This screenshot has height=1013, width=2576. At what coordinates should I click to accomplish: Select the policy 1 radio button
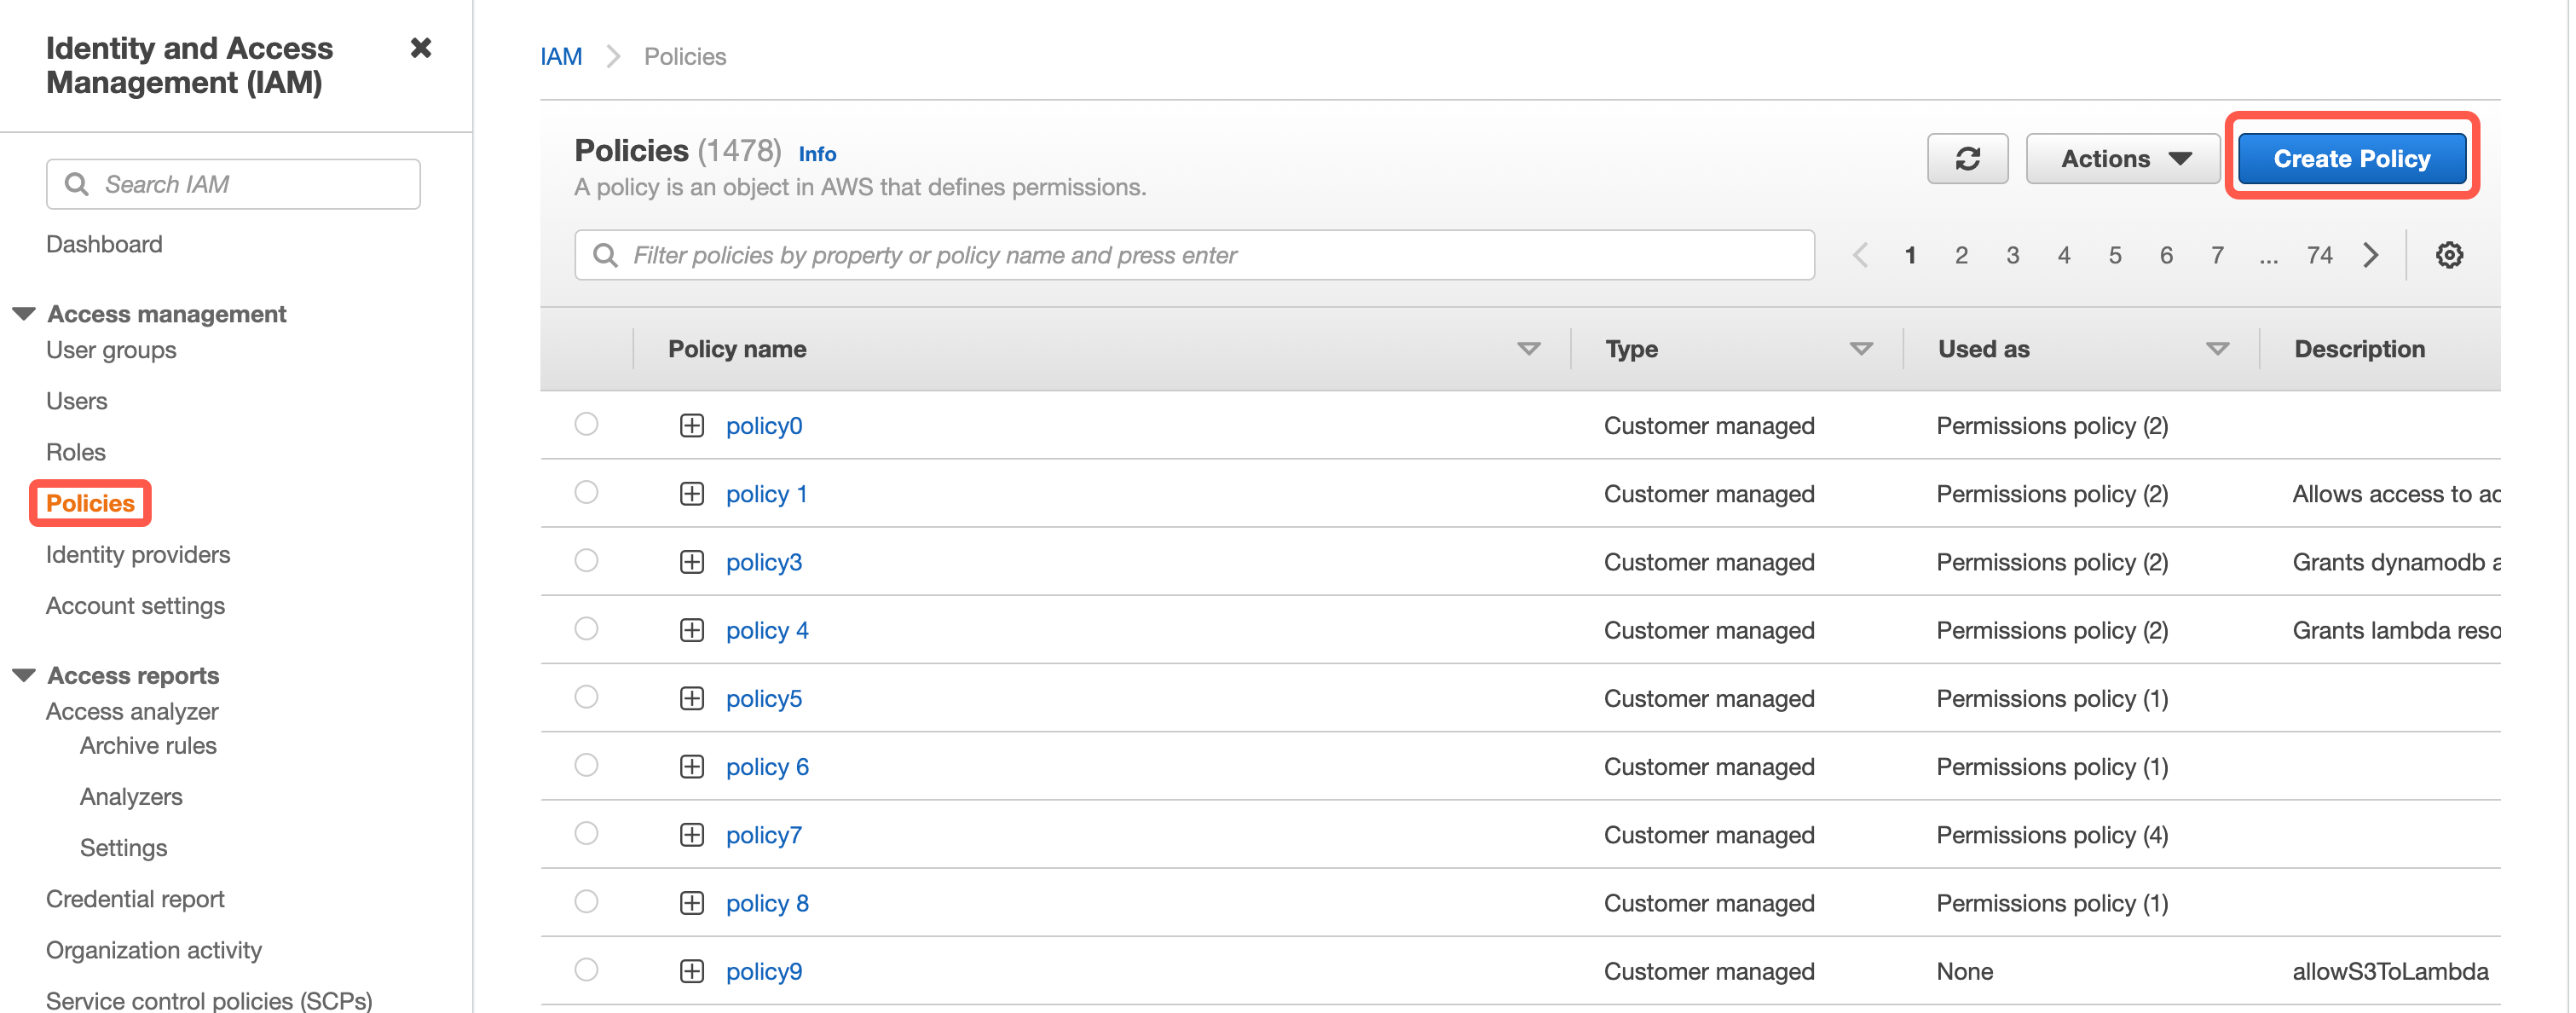tap(586, 492)
